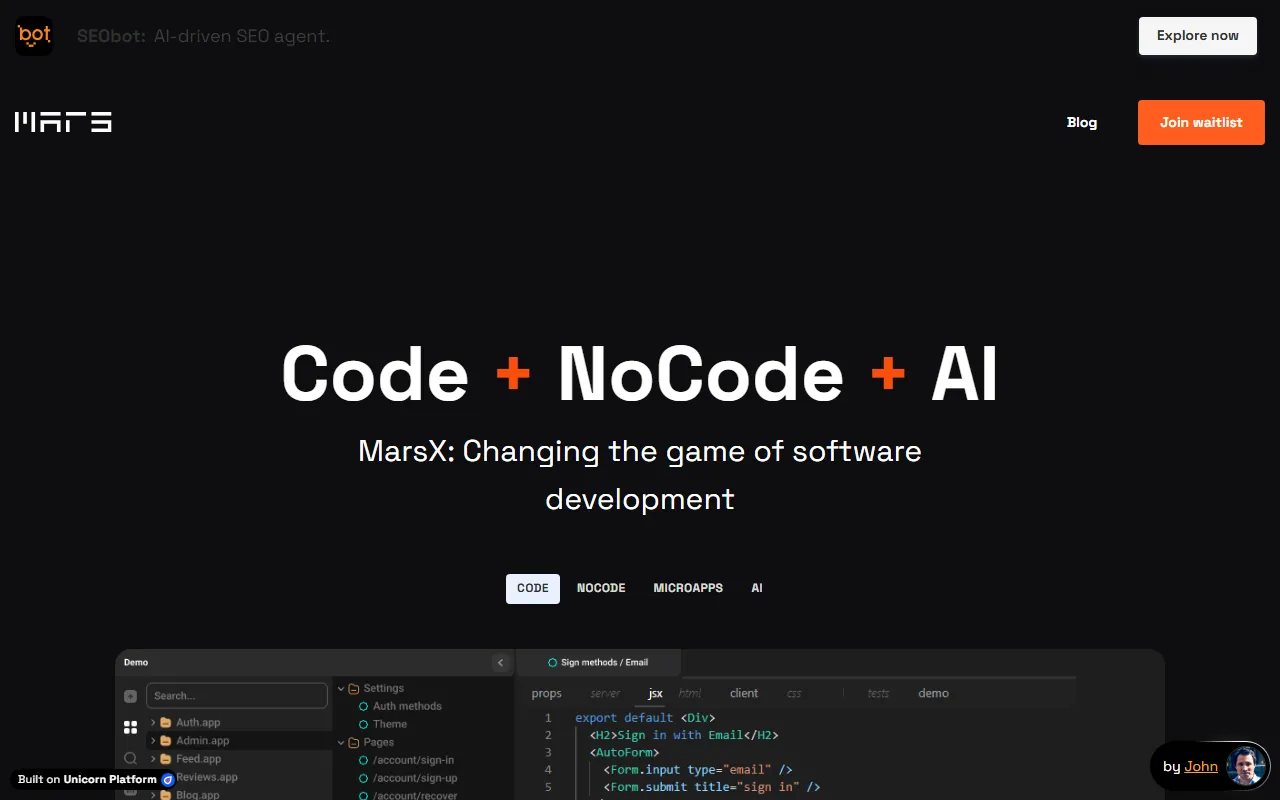The image size is (1280, 800).
Task: Collapse the Settings folder
Action: (x=341, y=688)
